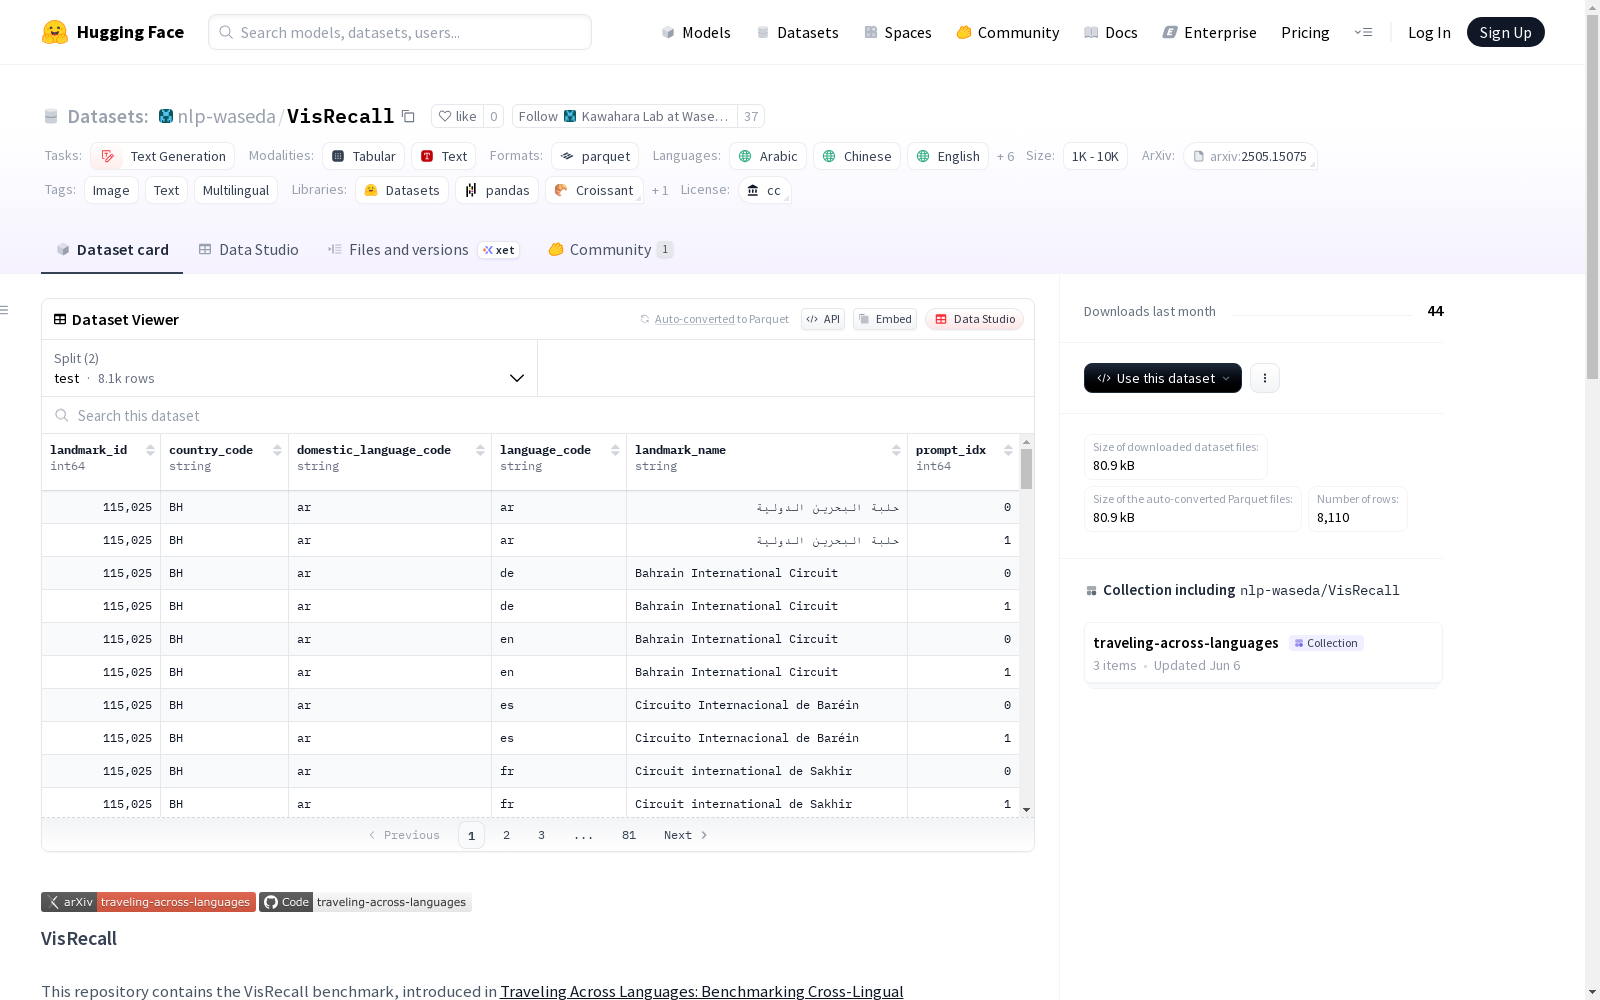Click the Log In link
The width and height of the screenshot is (1600, 1000).
pos(1429,32)
